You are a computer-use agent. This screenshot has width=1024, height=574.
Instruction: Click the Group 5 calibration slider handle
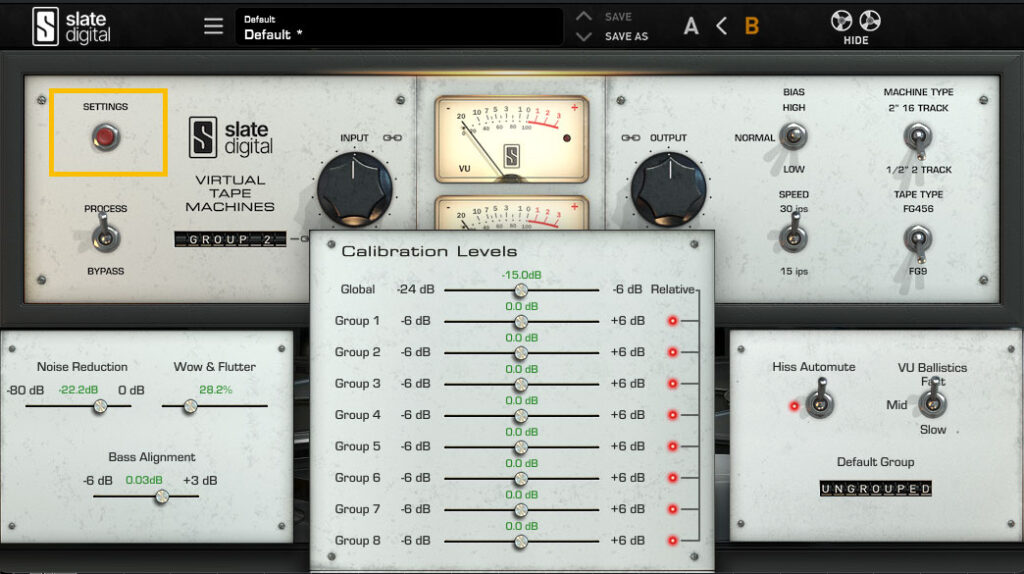pos(520,447)
